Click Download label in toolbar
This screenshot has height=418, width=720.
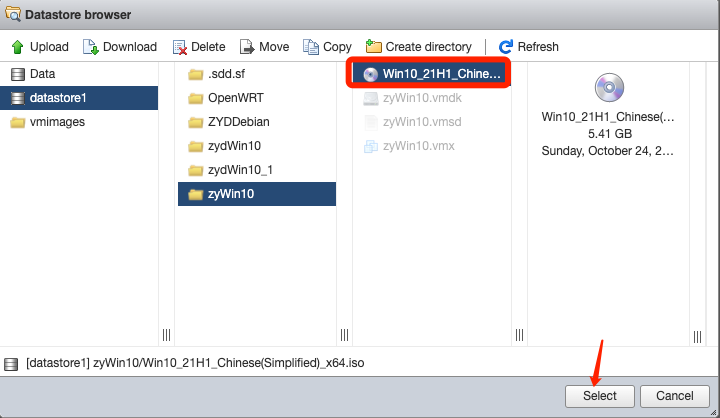click(130, 47)
